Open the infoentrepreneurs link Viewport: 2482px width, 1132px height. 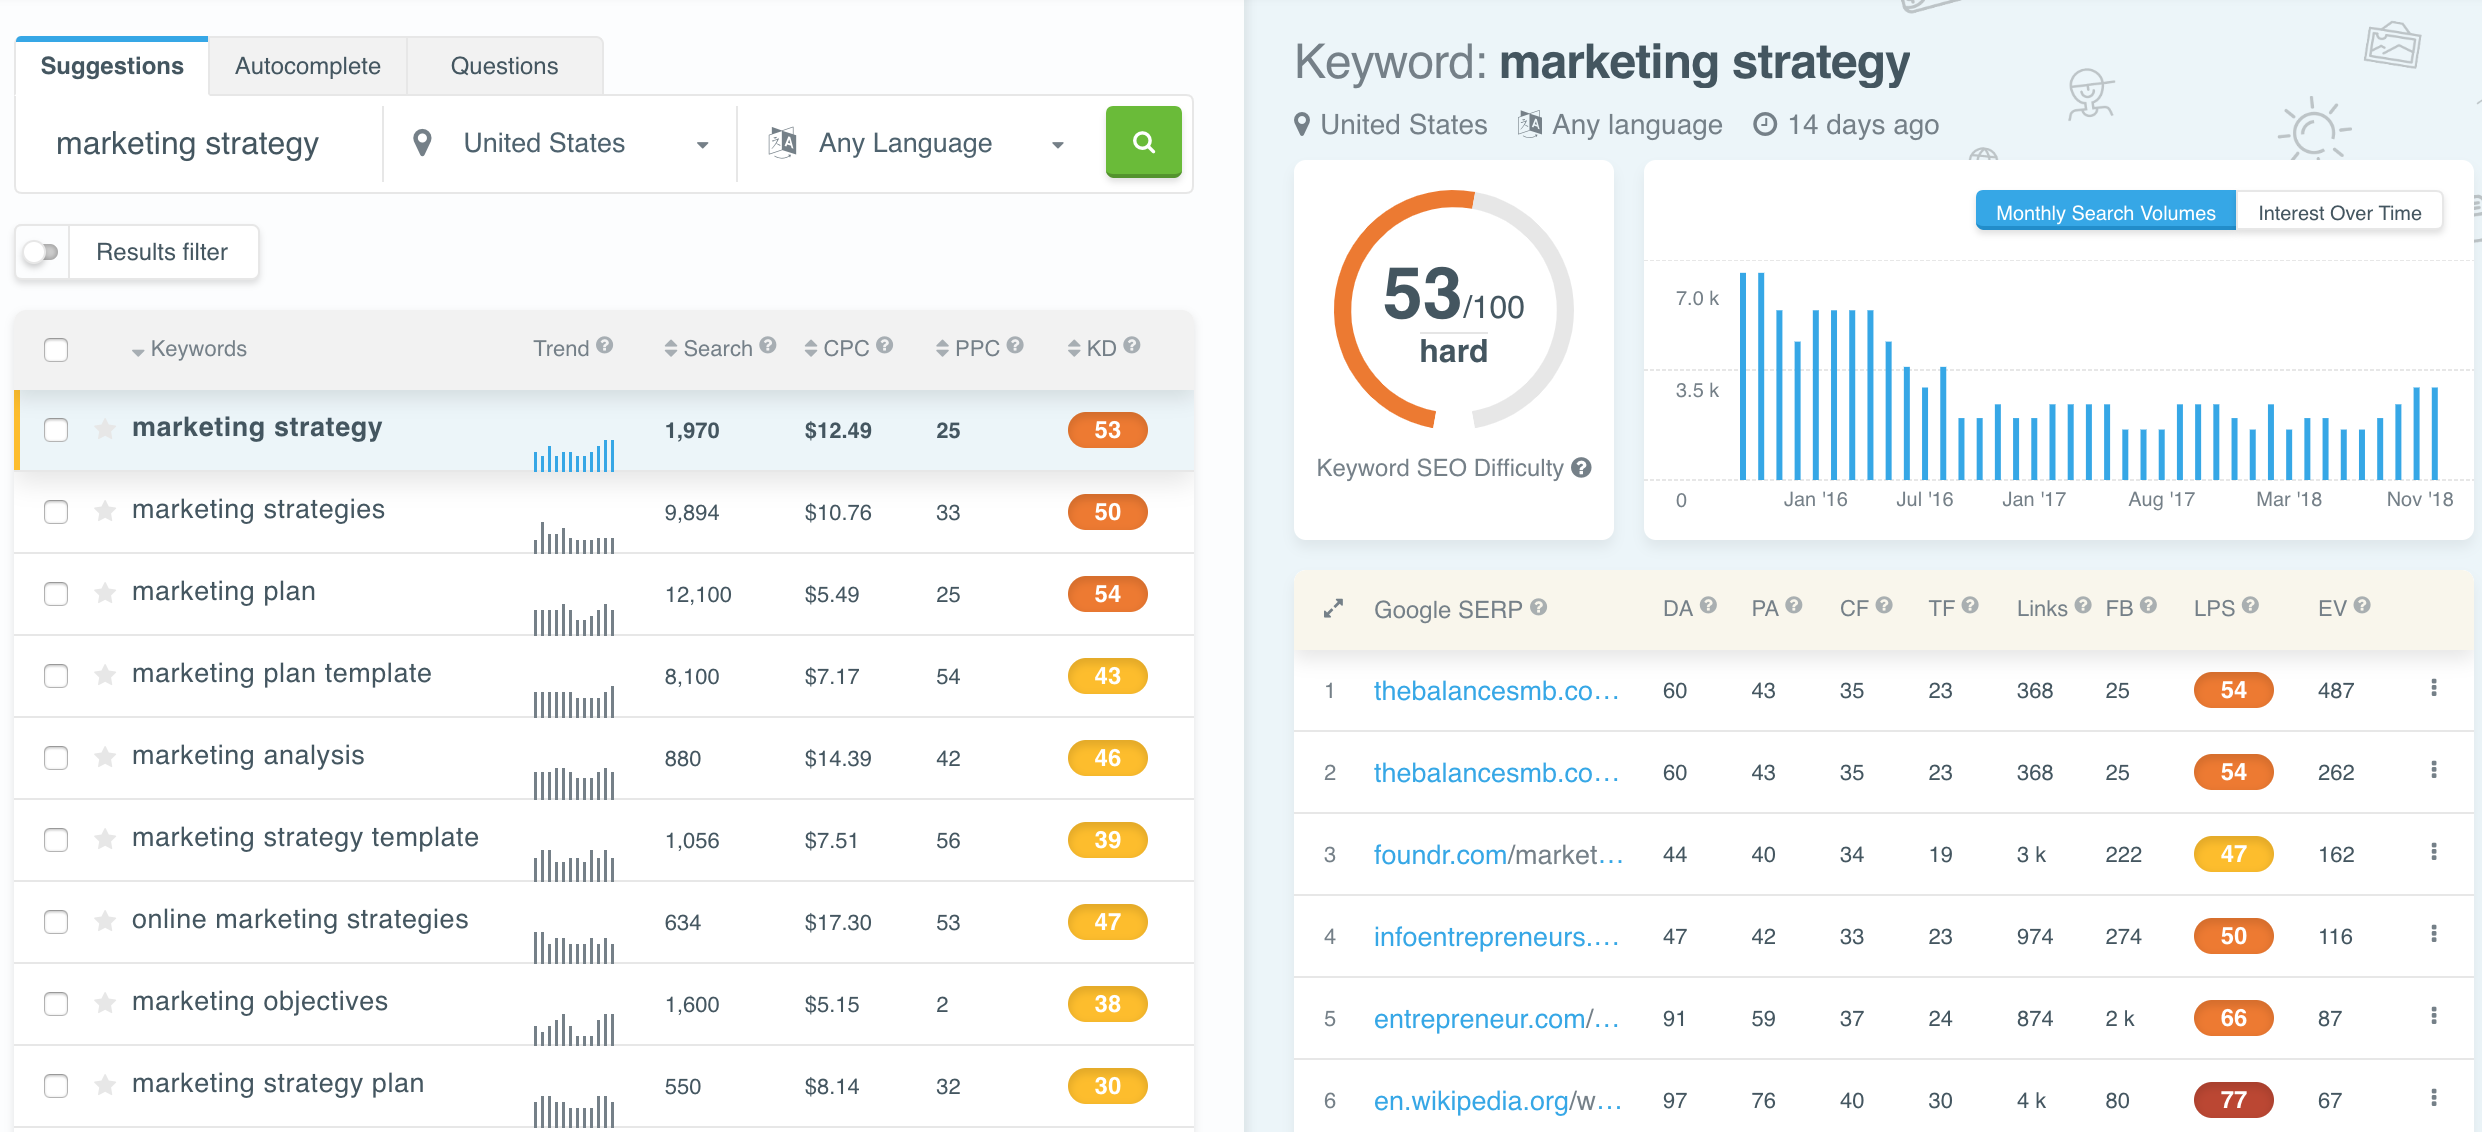tap(1496, 936)
